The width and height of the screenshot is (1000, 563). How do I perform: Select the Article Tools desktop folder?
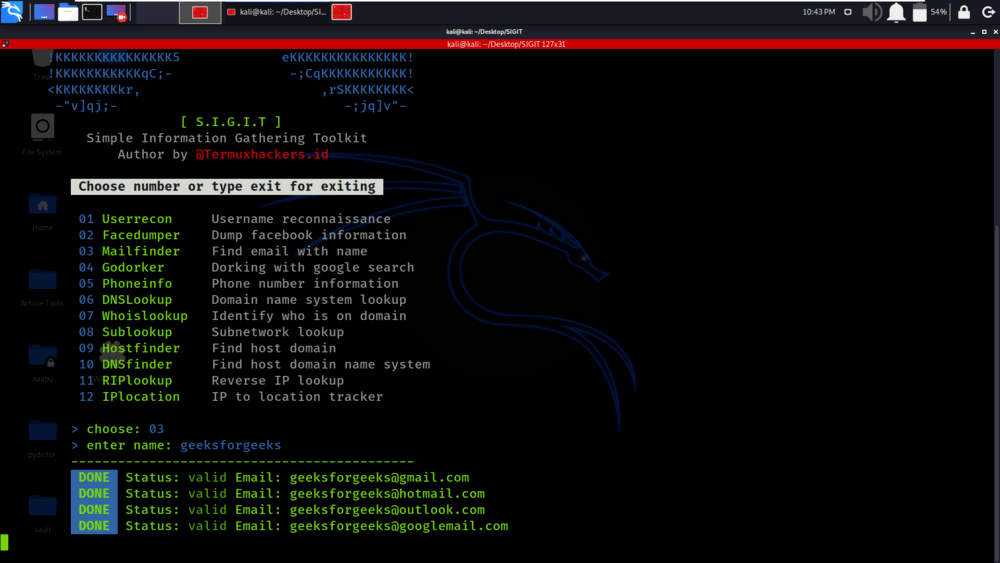click(42, 287)
